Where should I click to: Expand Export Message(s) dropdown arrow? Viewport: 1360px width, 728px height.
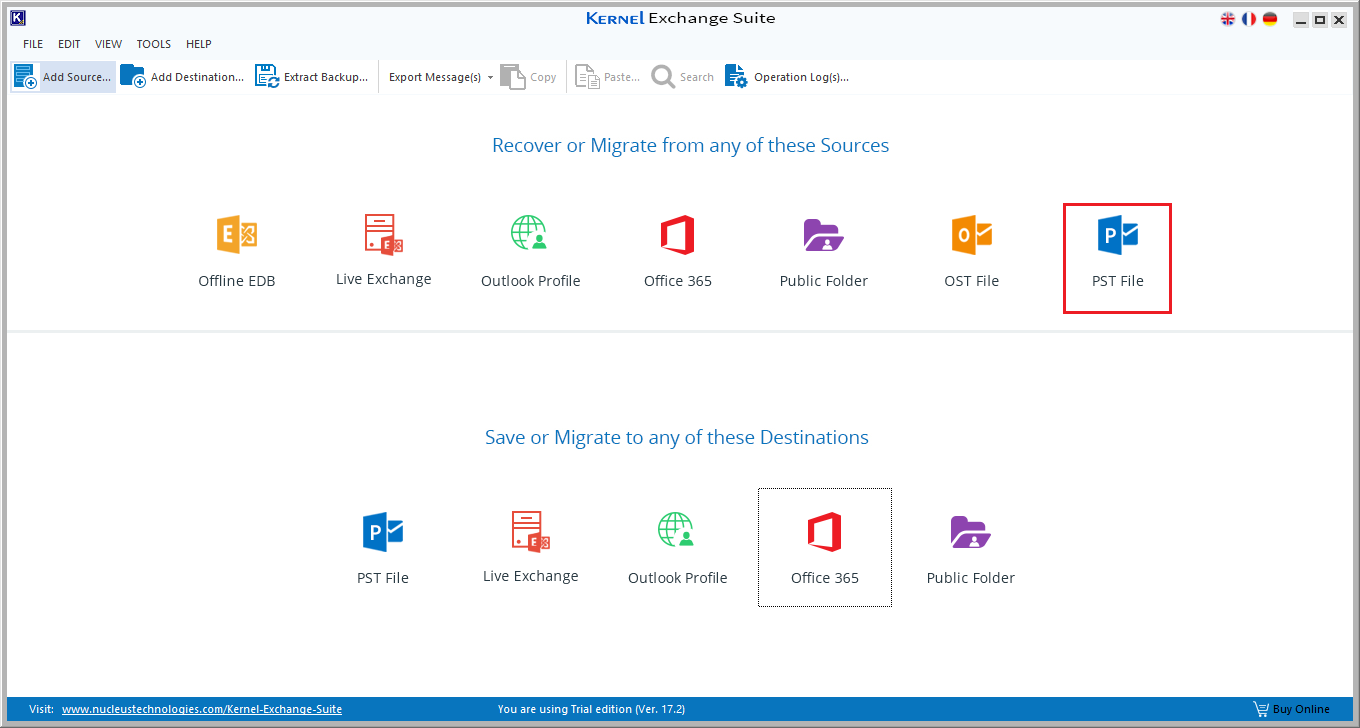(x=491, y=78)
